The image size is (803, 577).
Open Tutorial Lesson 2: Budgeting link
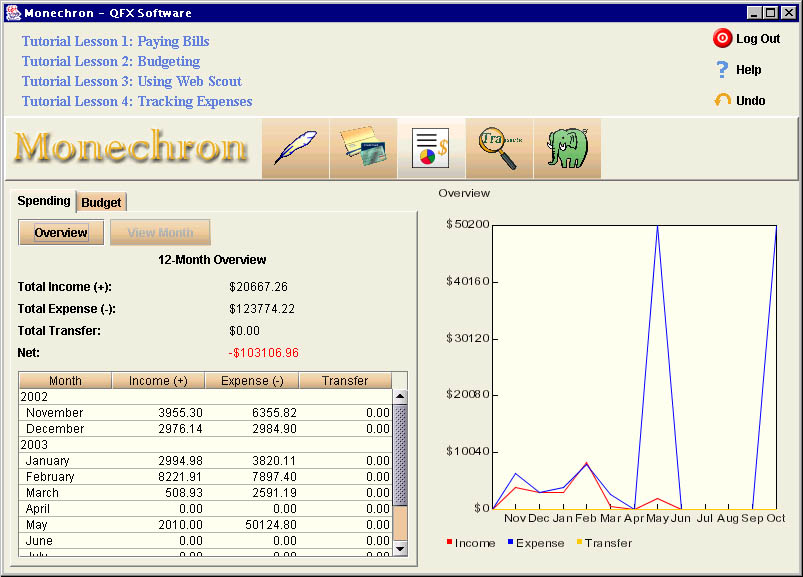[111, 62]
